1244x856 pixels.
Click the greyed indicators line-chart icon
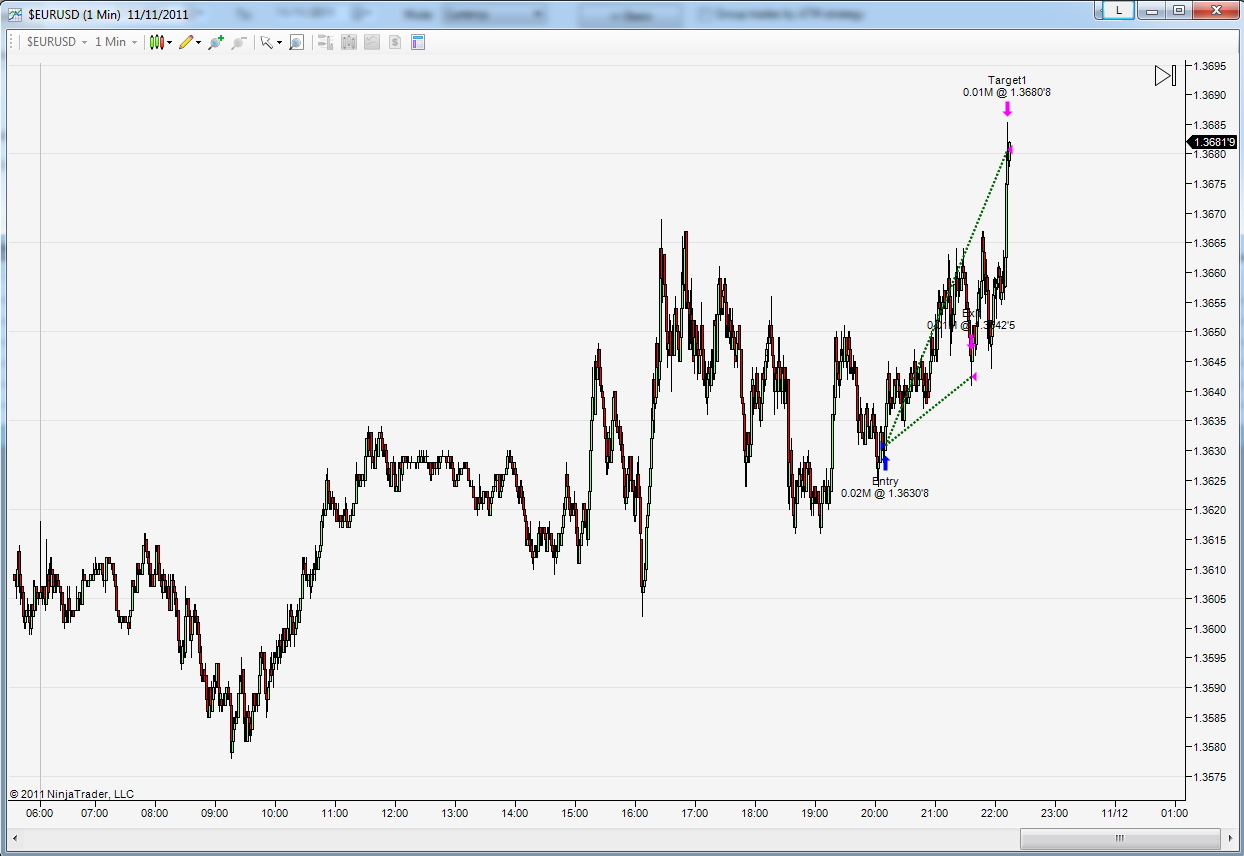pos(372,42)
